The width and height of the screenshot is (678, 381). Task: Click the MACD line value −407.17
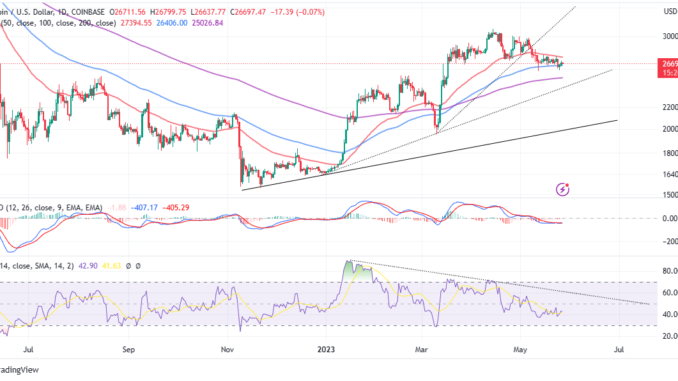[x=144, y=208]
